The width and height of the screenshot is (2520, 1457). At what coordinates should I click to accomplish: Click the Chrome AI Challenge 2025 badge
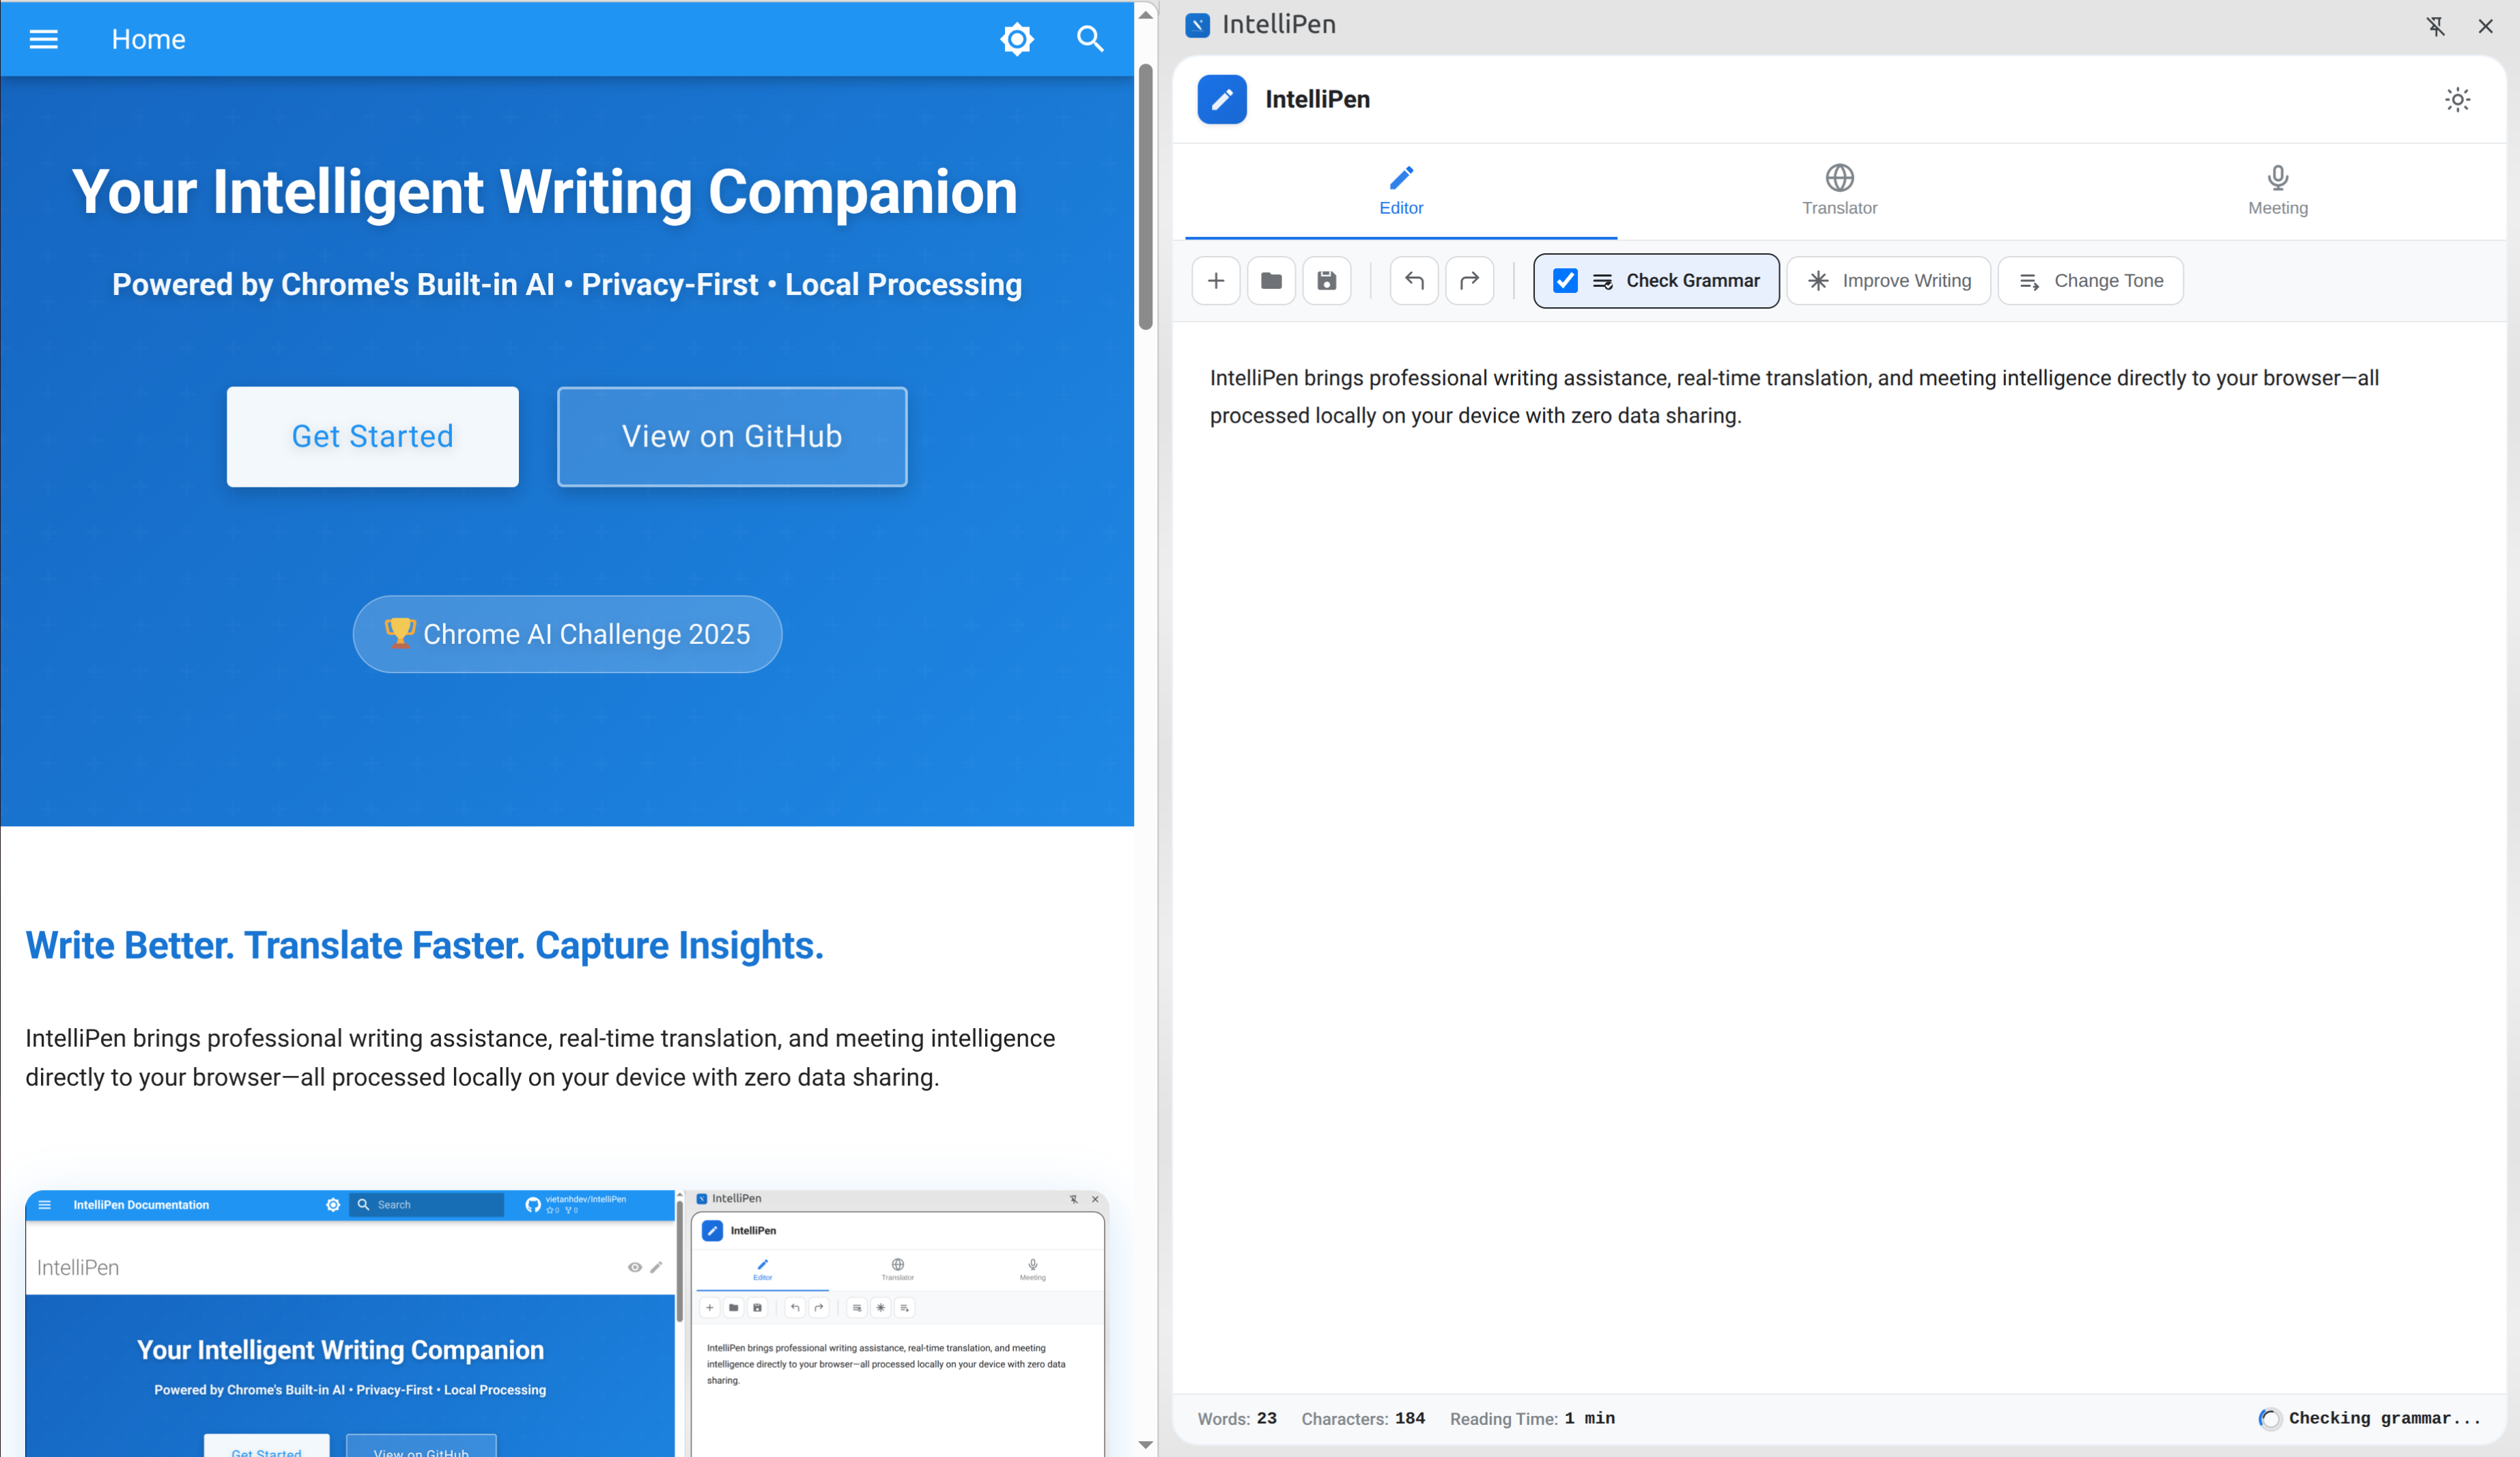[x=567, y=634]
